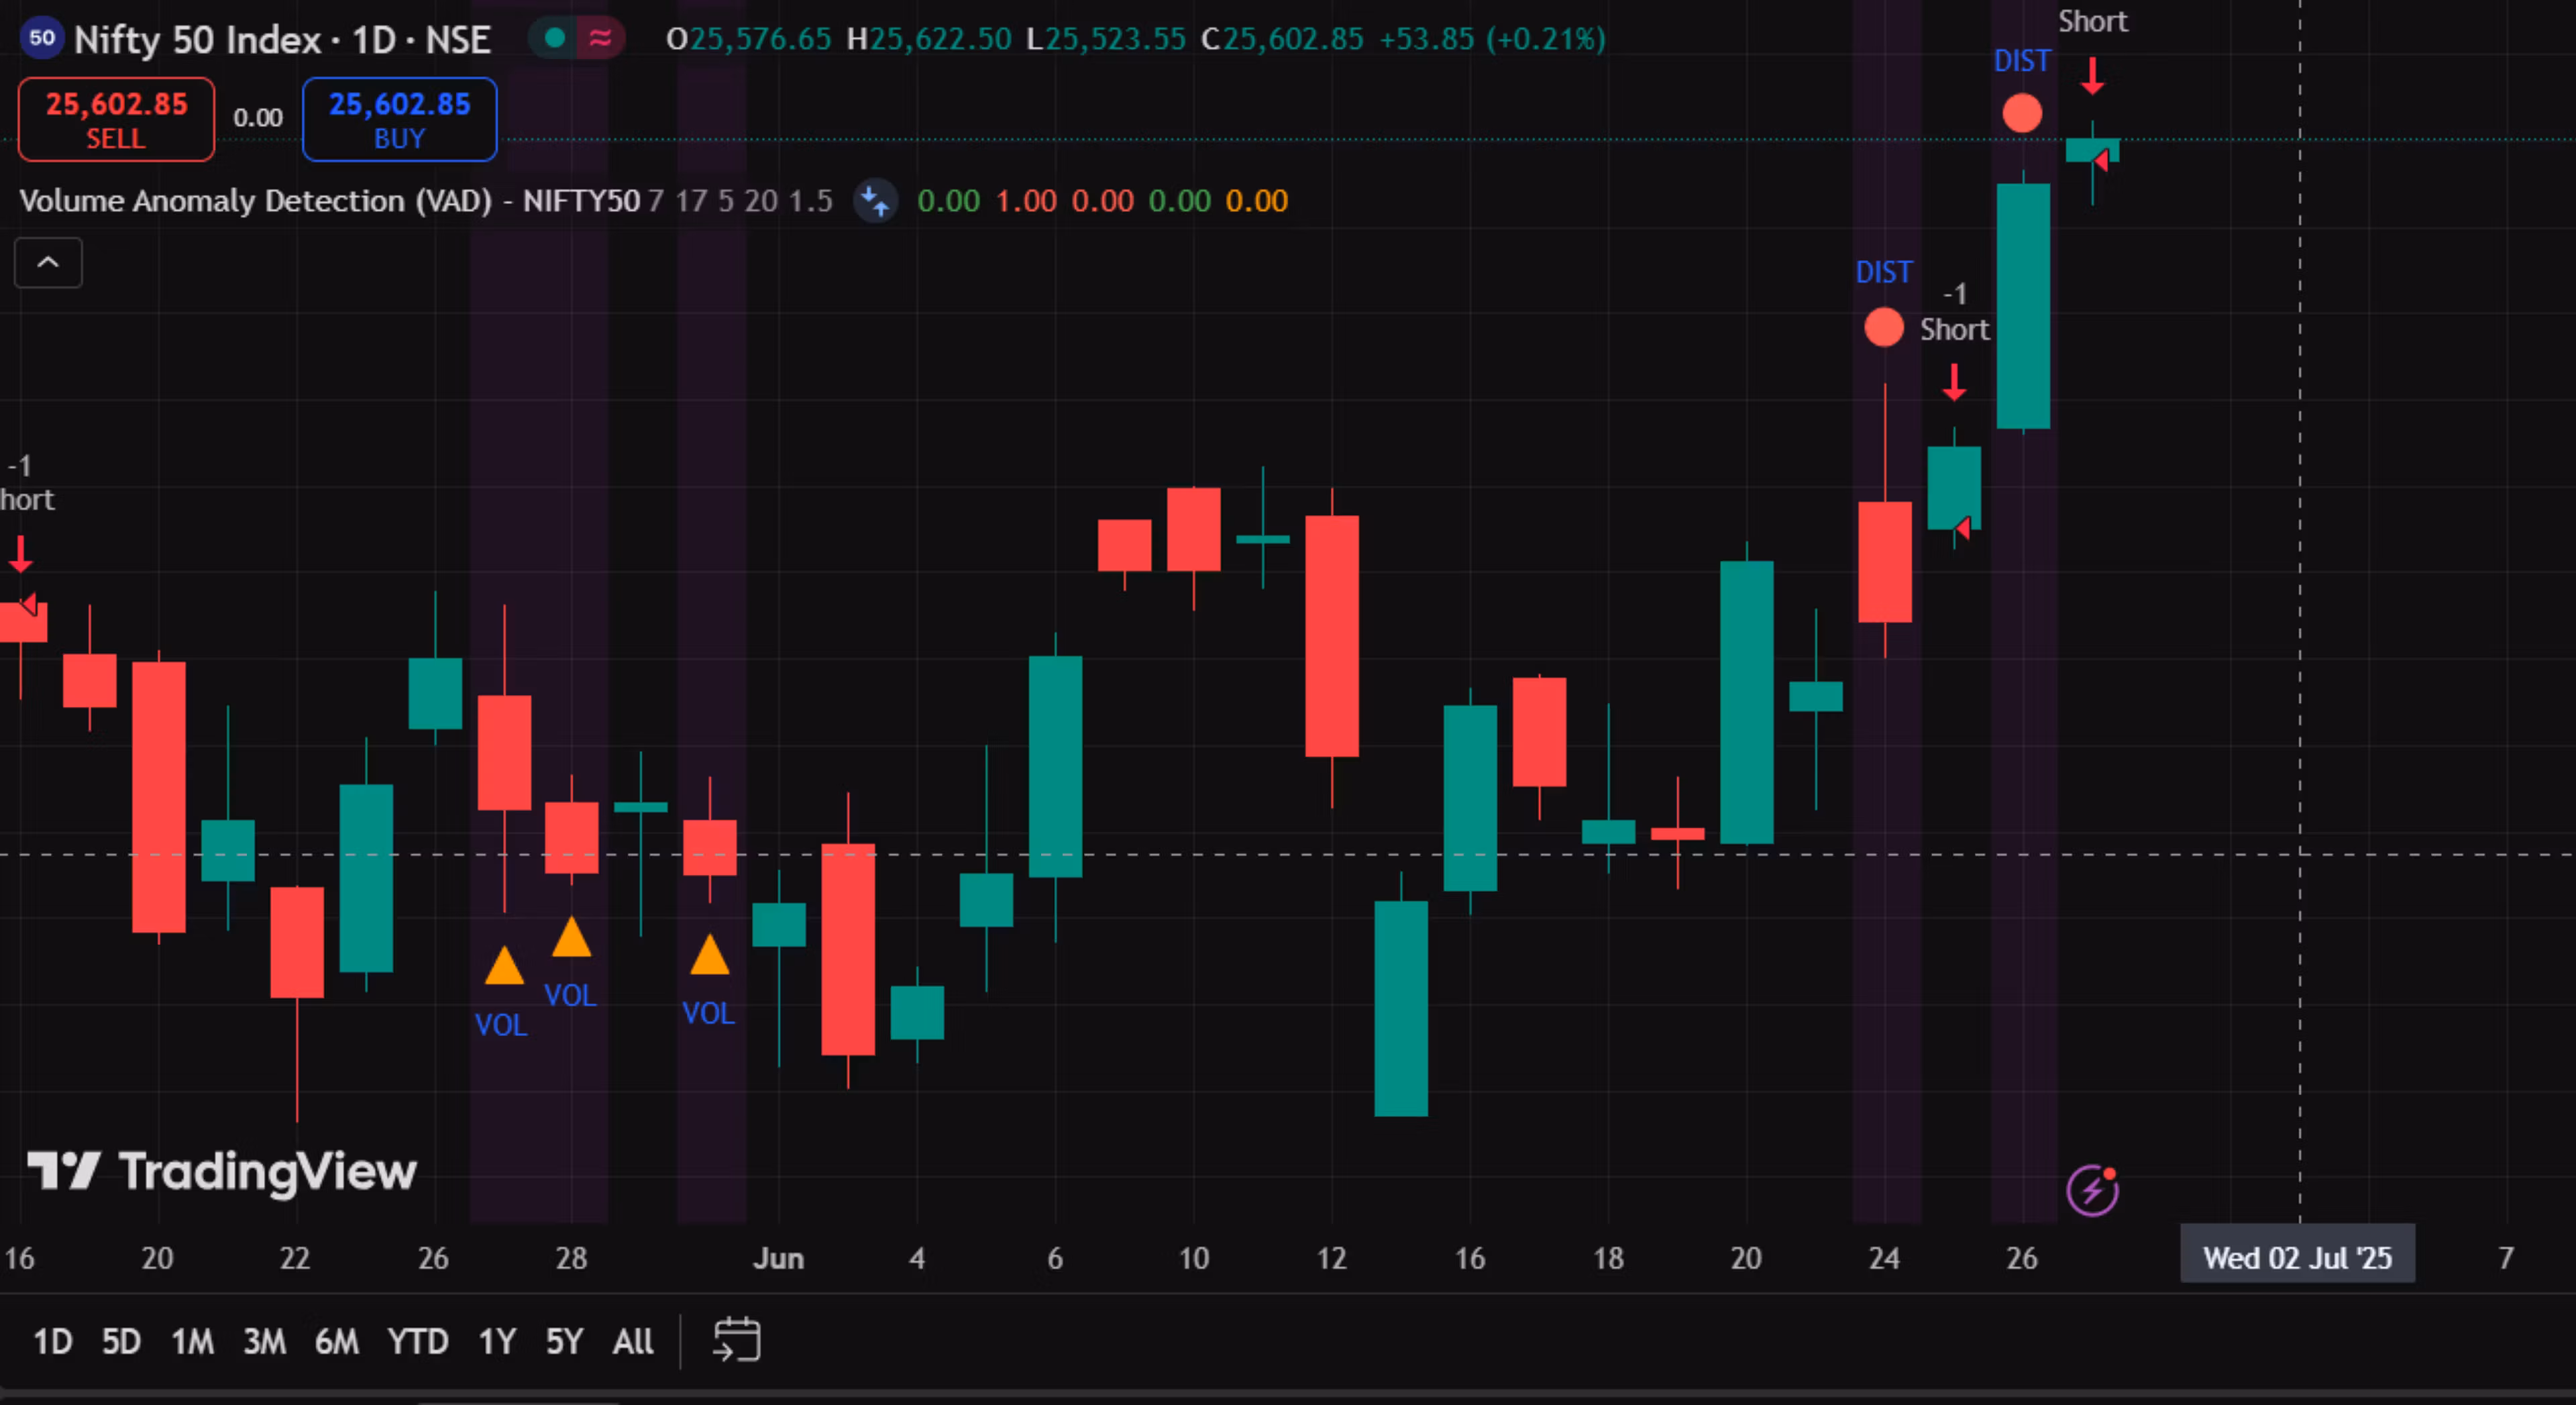The width and height of the screenshot is (2576, 1405).
Task: Click the red approximate data indicator icon
Action: pyautogui.click(x=600, y=38)
